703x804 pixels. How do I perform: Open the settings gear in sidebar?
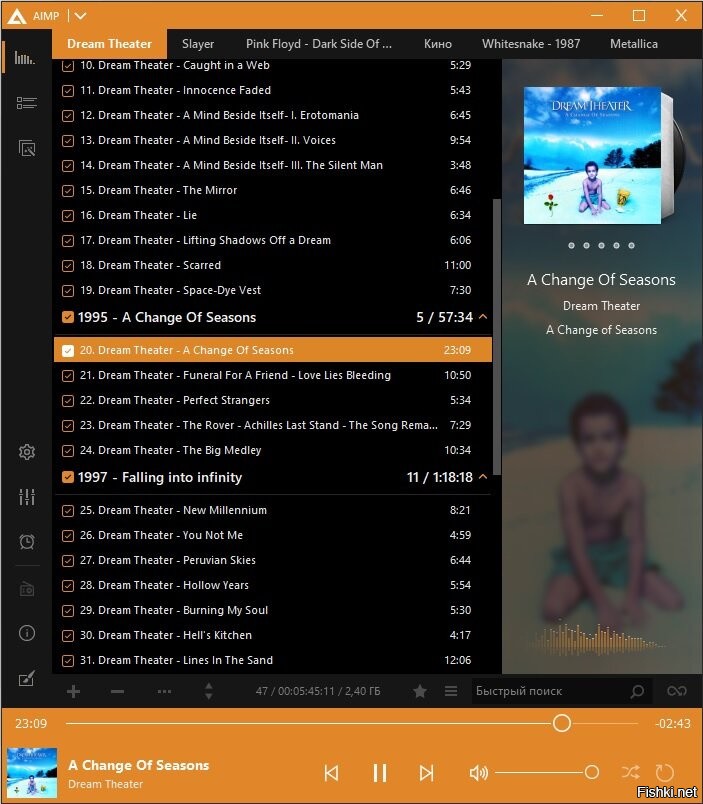(27, 452)
